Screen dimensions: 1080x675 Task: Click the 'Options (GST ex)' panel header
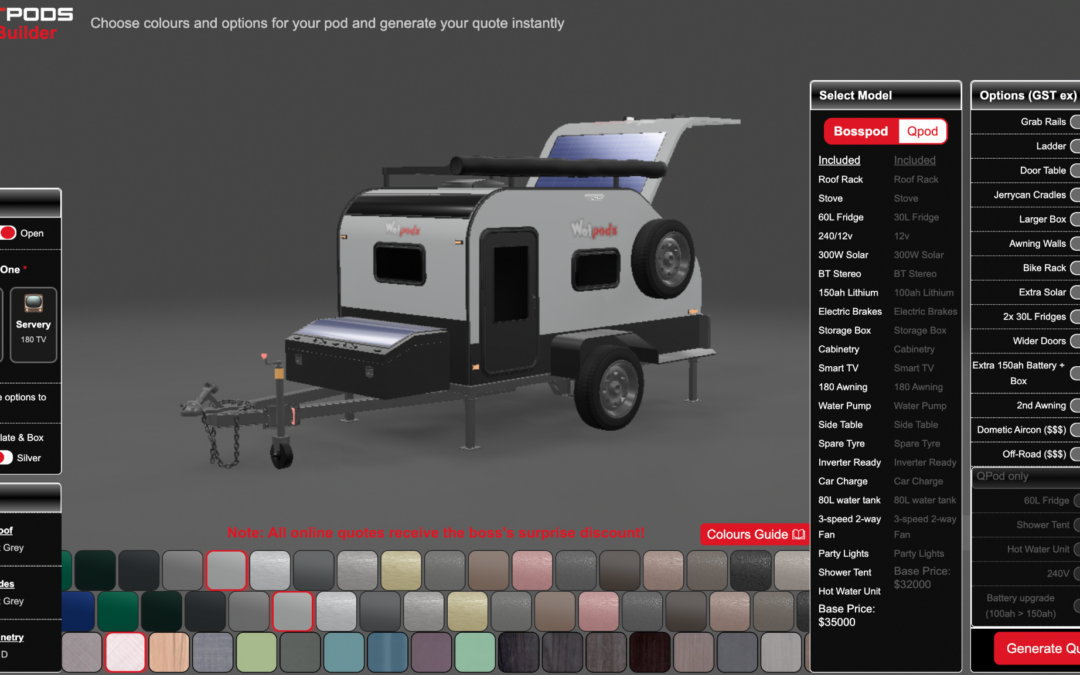pos(1026,96)
